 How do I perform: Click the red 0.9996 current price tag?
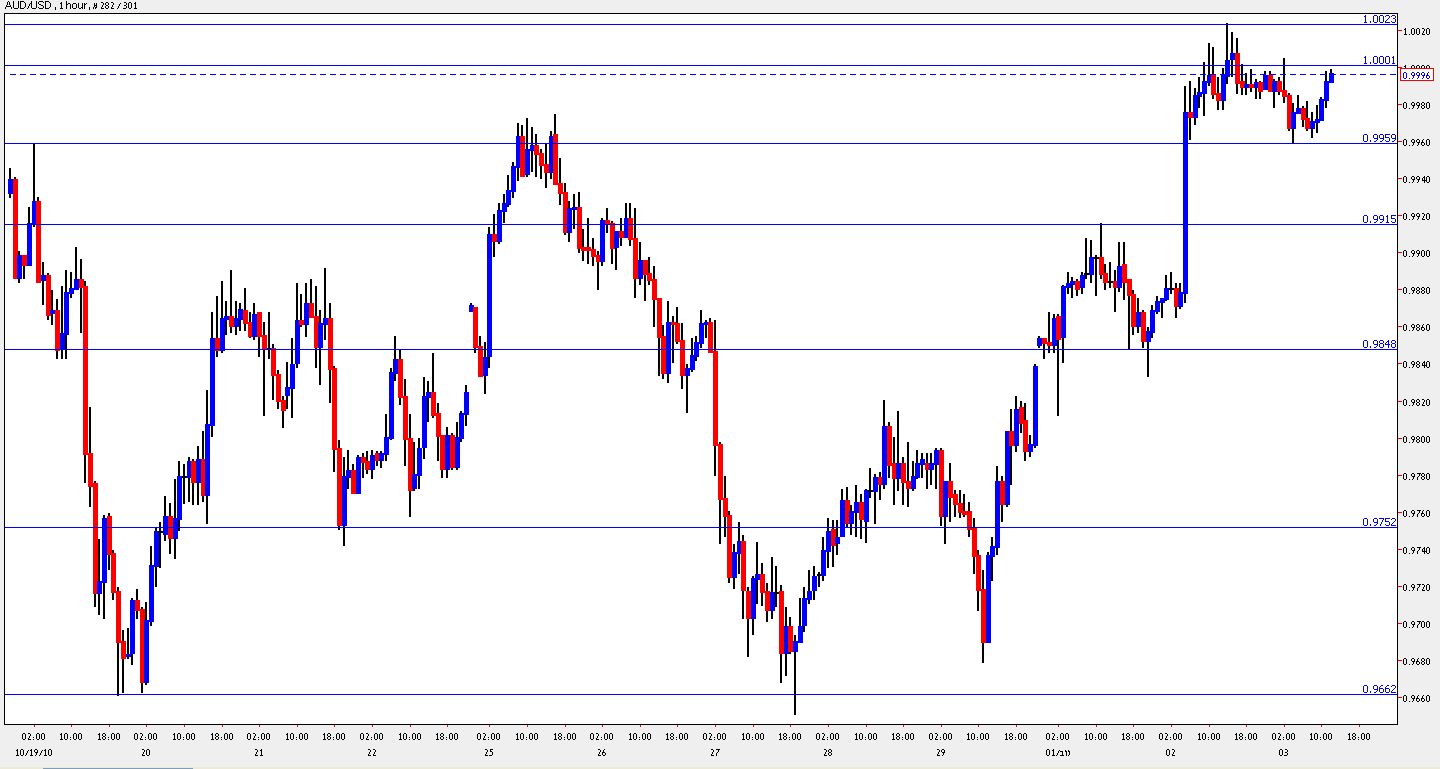(1417, 73)
